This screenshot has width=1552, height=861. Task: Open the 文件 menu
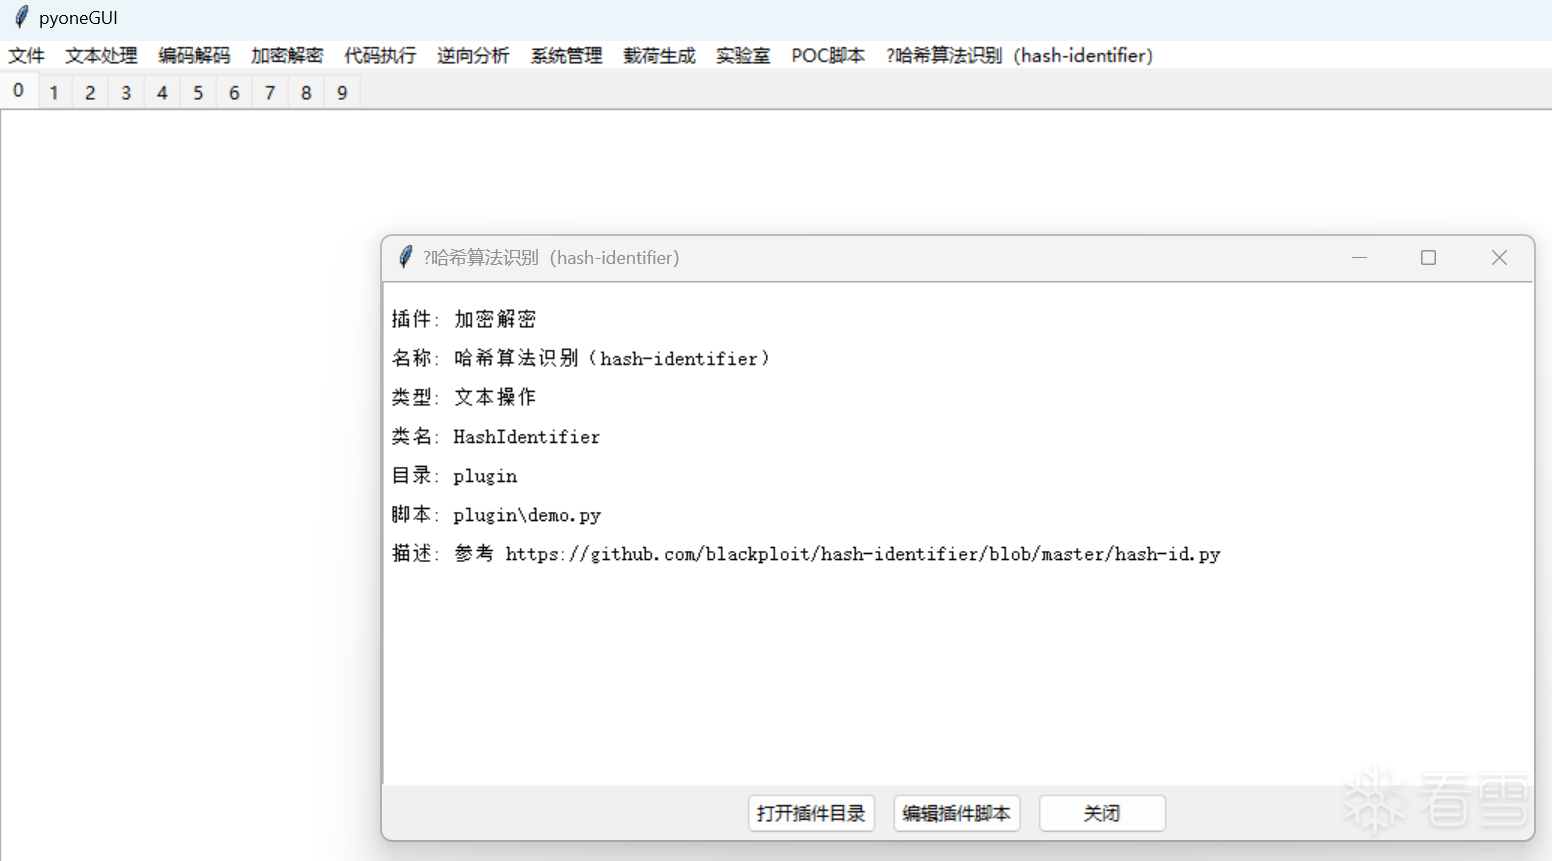(x=26, y=55)
